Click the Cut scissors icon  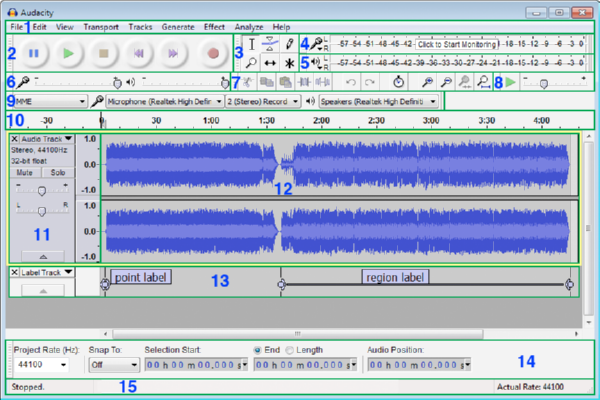point(248,82)
